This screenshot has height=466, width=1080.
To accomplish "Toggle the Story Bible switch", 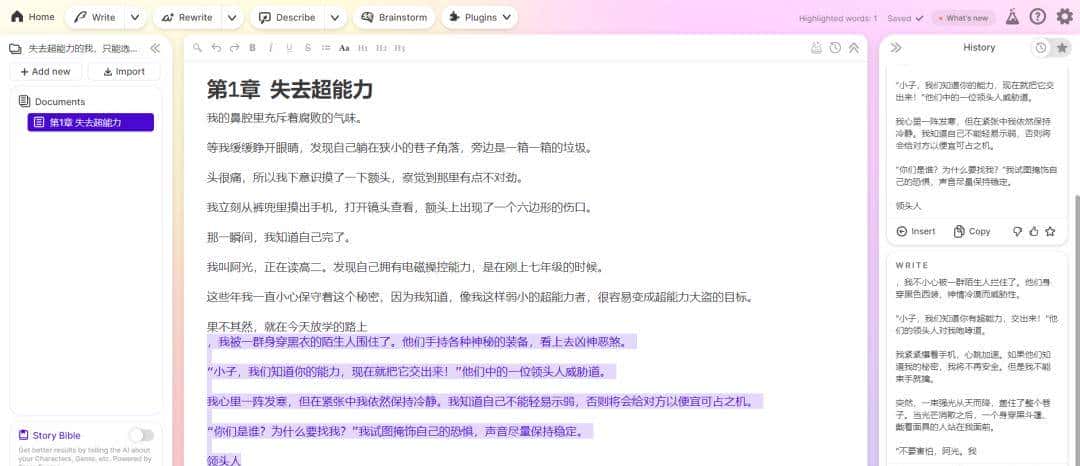I will 141,435.
